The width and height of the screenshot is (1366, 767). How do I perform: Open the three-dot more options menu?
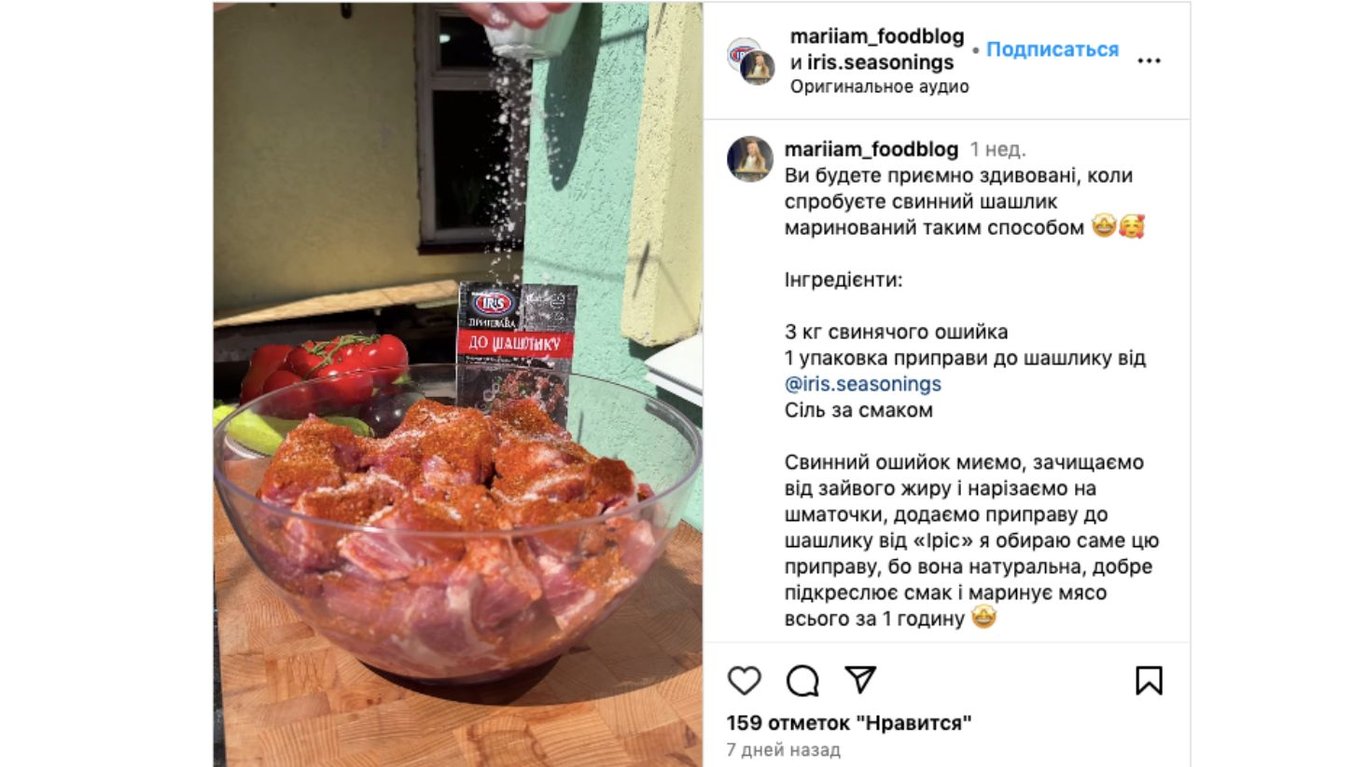pos(1149,61)
